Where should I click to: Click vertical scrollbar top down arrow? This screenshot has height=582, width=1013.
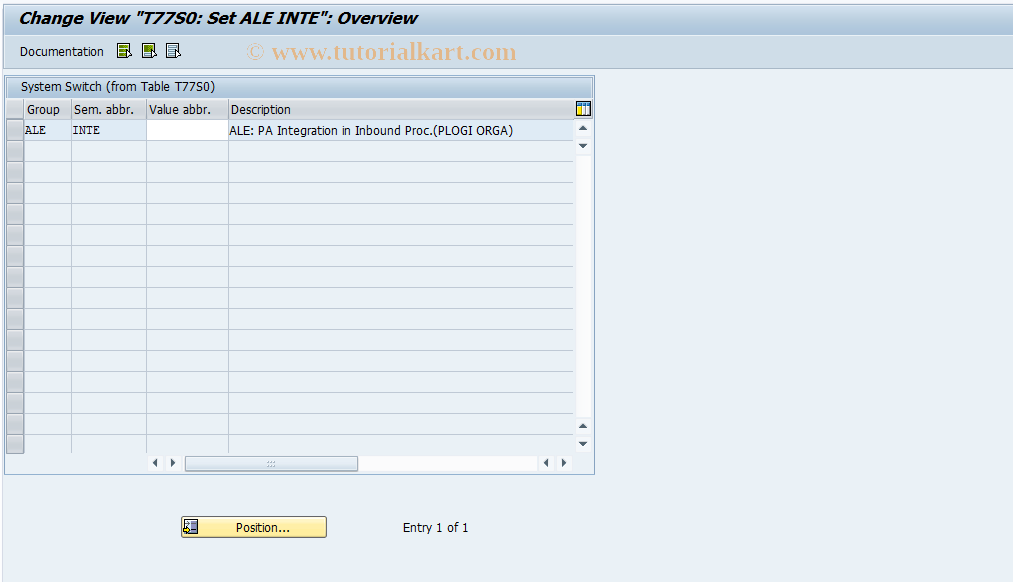pos(583,146)
